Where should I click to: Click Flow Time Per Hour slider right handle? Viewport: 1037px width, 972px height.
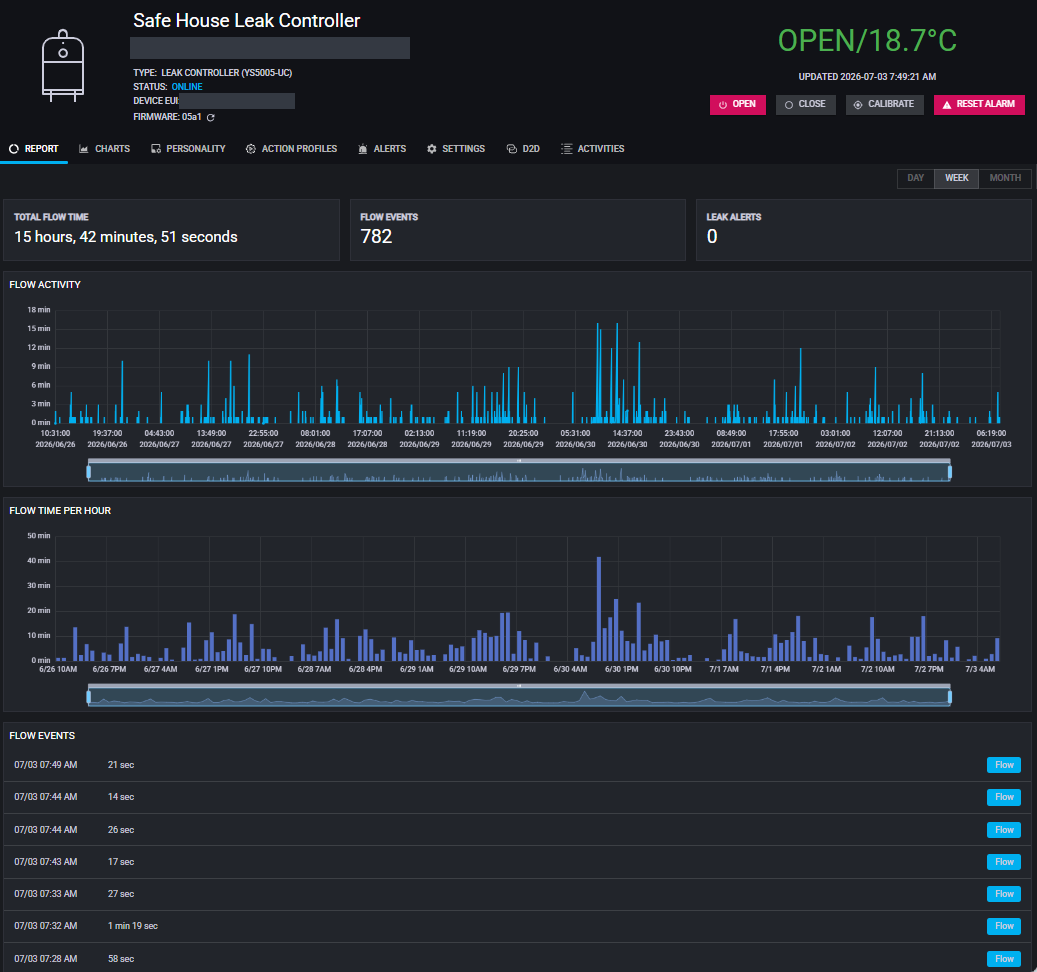click(950, 697)
